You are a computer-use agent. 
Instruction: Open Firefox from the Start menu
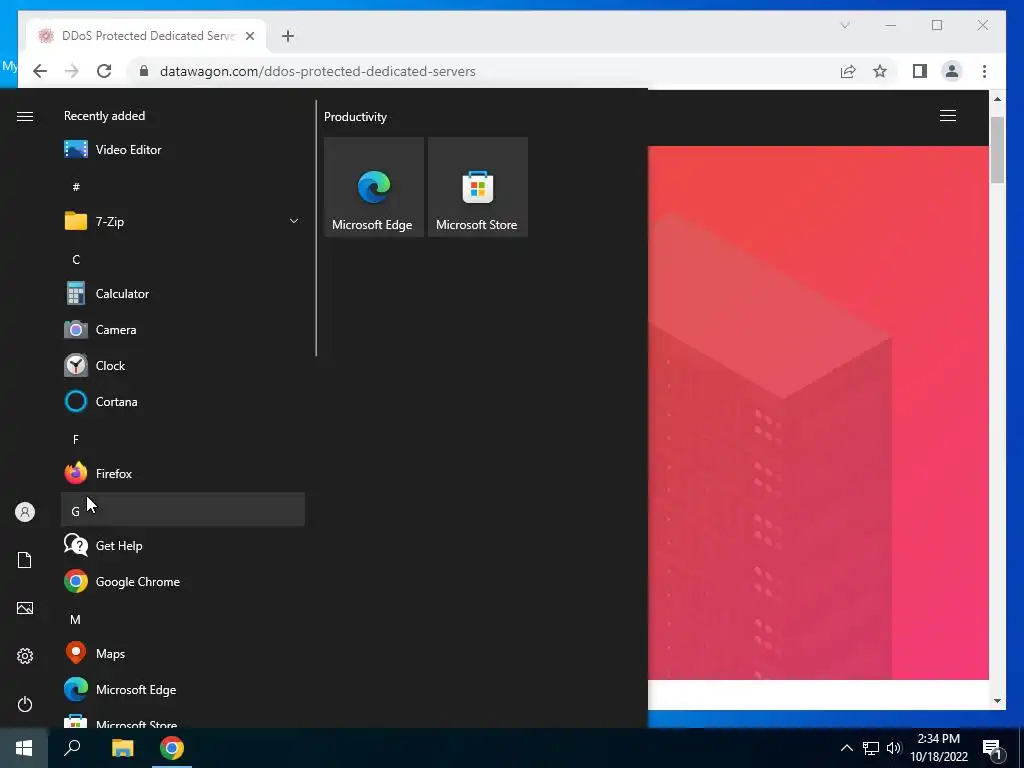pos(183,473)
